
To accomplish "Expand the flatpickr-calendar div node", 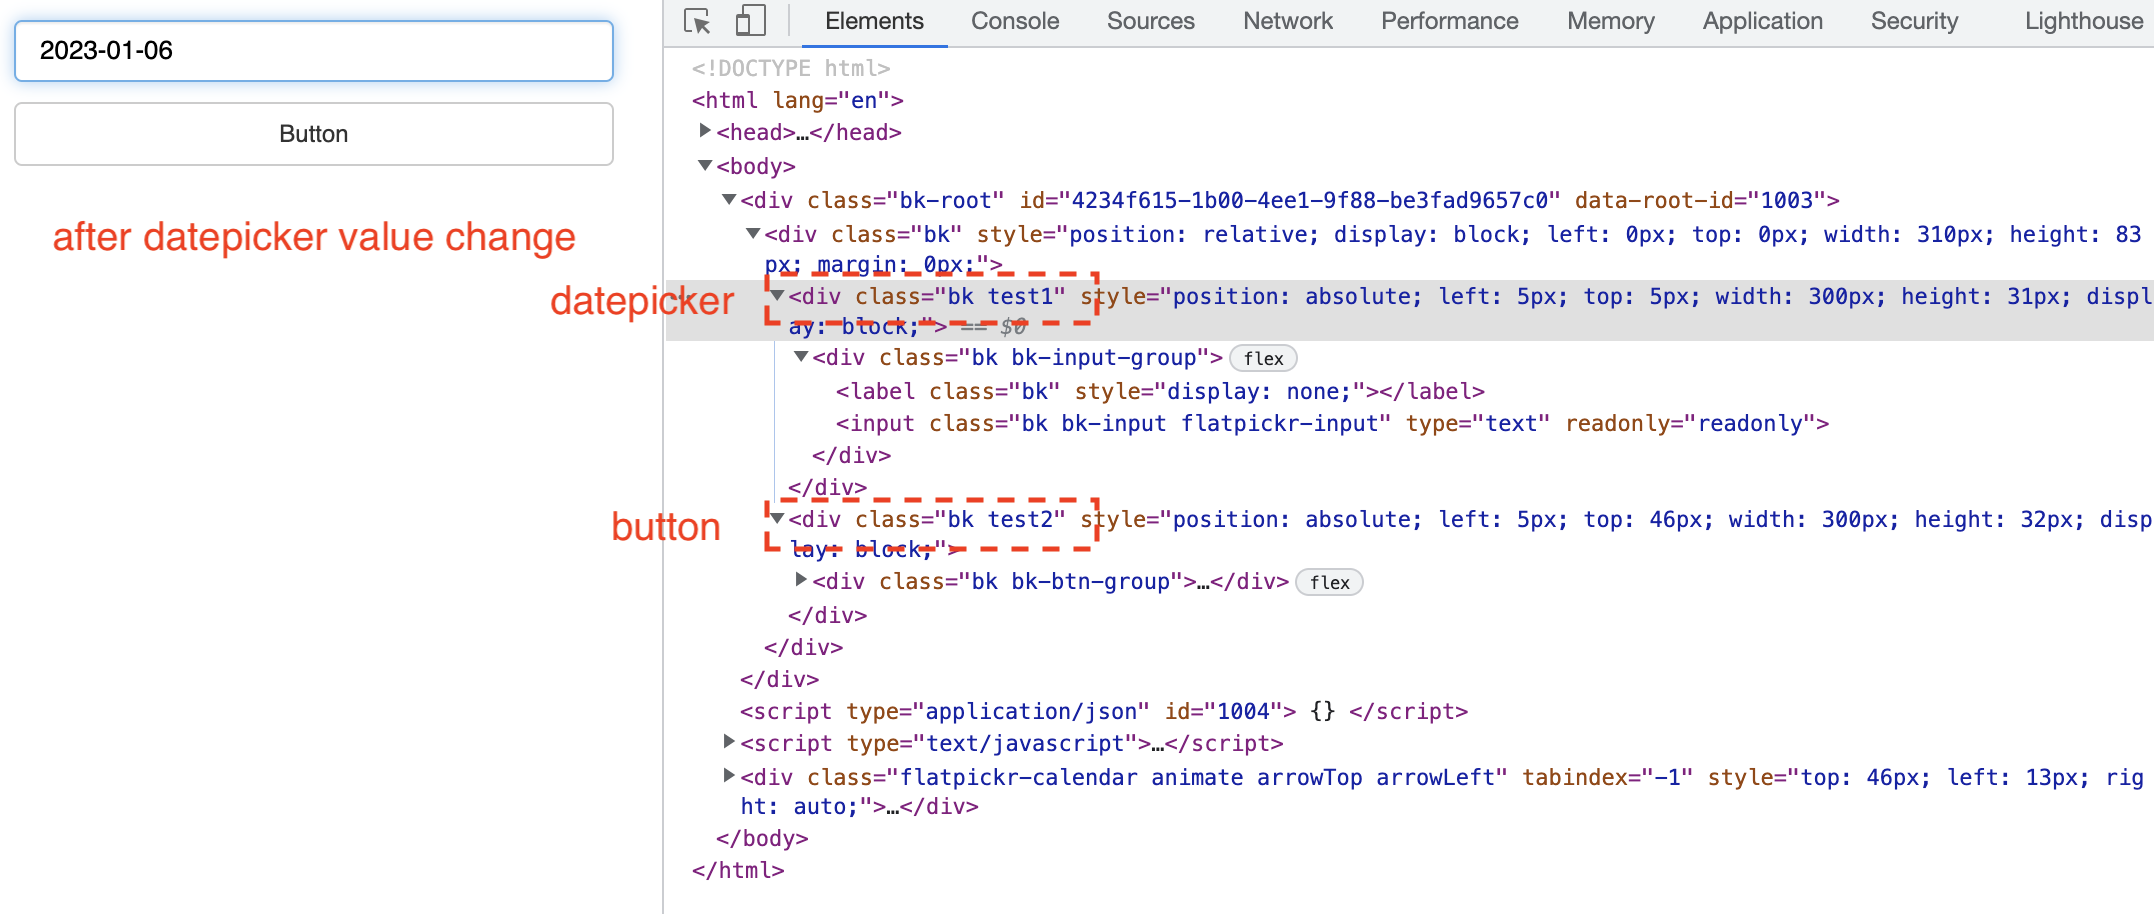I will click(729, 776).
